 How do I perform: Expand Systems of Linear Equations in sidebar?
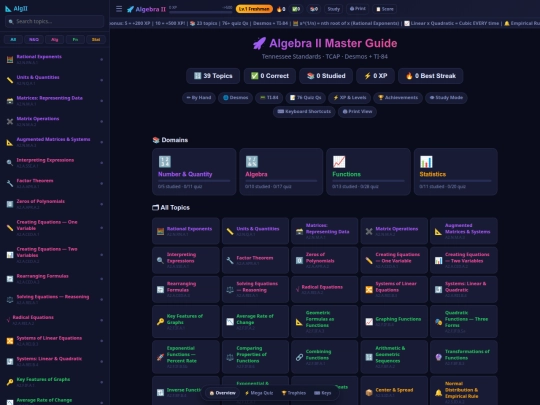pyautogui.click(x=54, y=341)
